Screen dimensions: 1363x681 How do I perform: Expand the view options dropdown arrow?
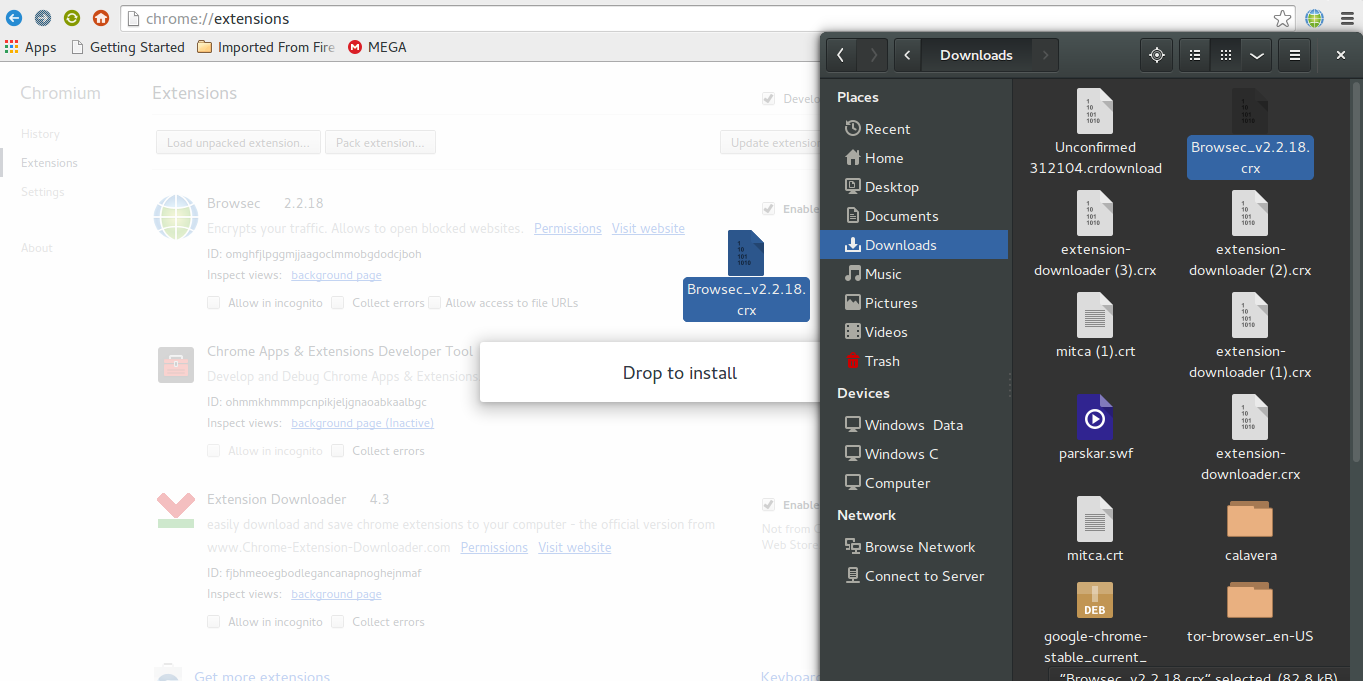click(1257, 55)
